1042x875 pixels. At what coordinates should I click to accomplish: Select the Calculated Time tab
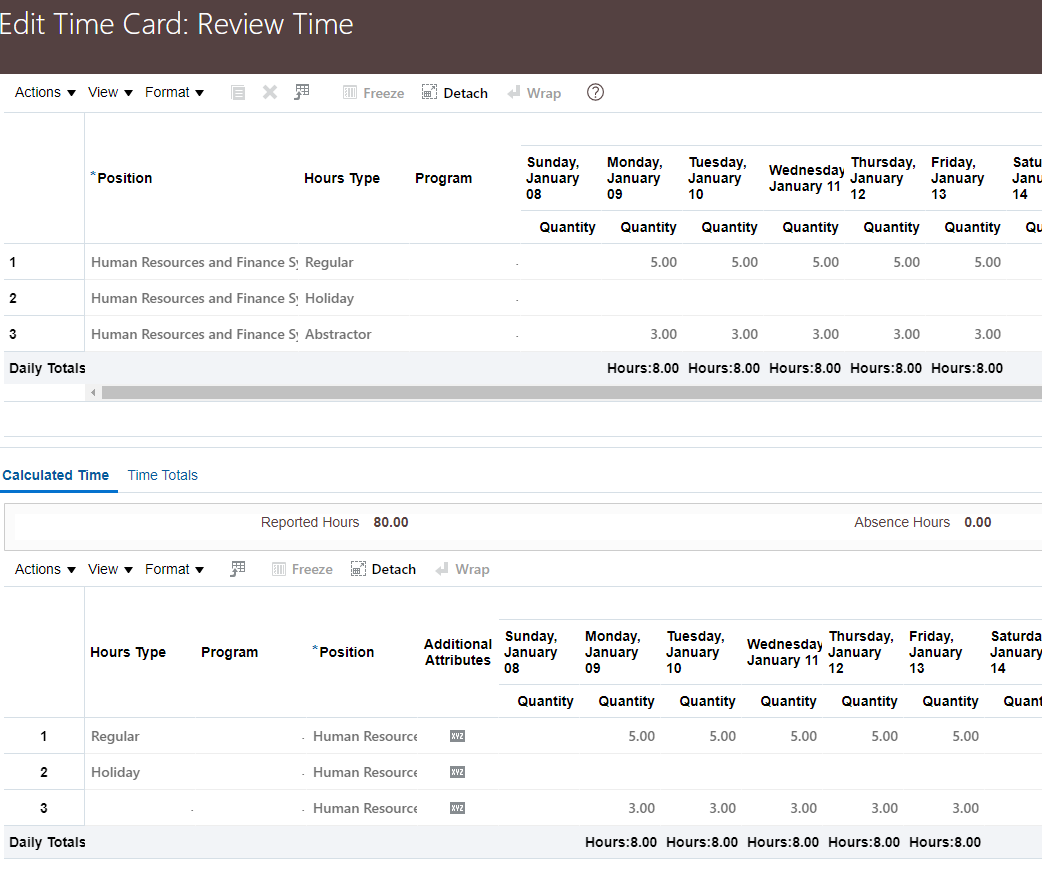point(58,475)
